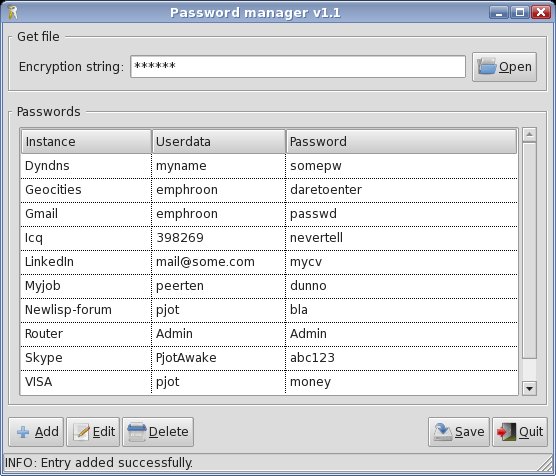Click the pencil Edit icon

[x=82, y=432]
